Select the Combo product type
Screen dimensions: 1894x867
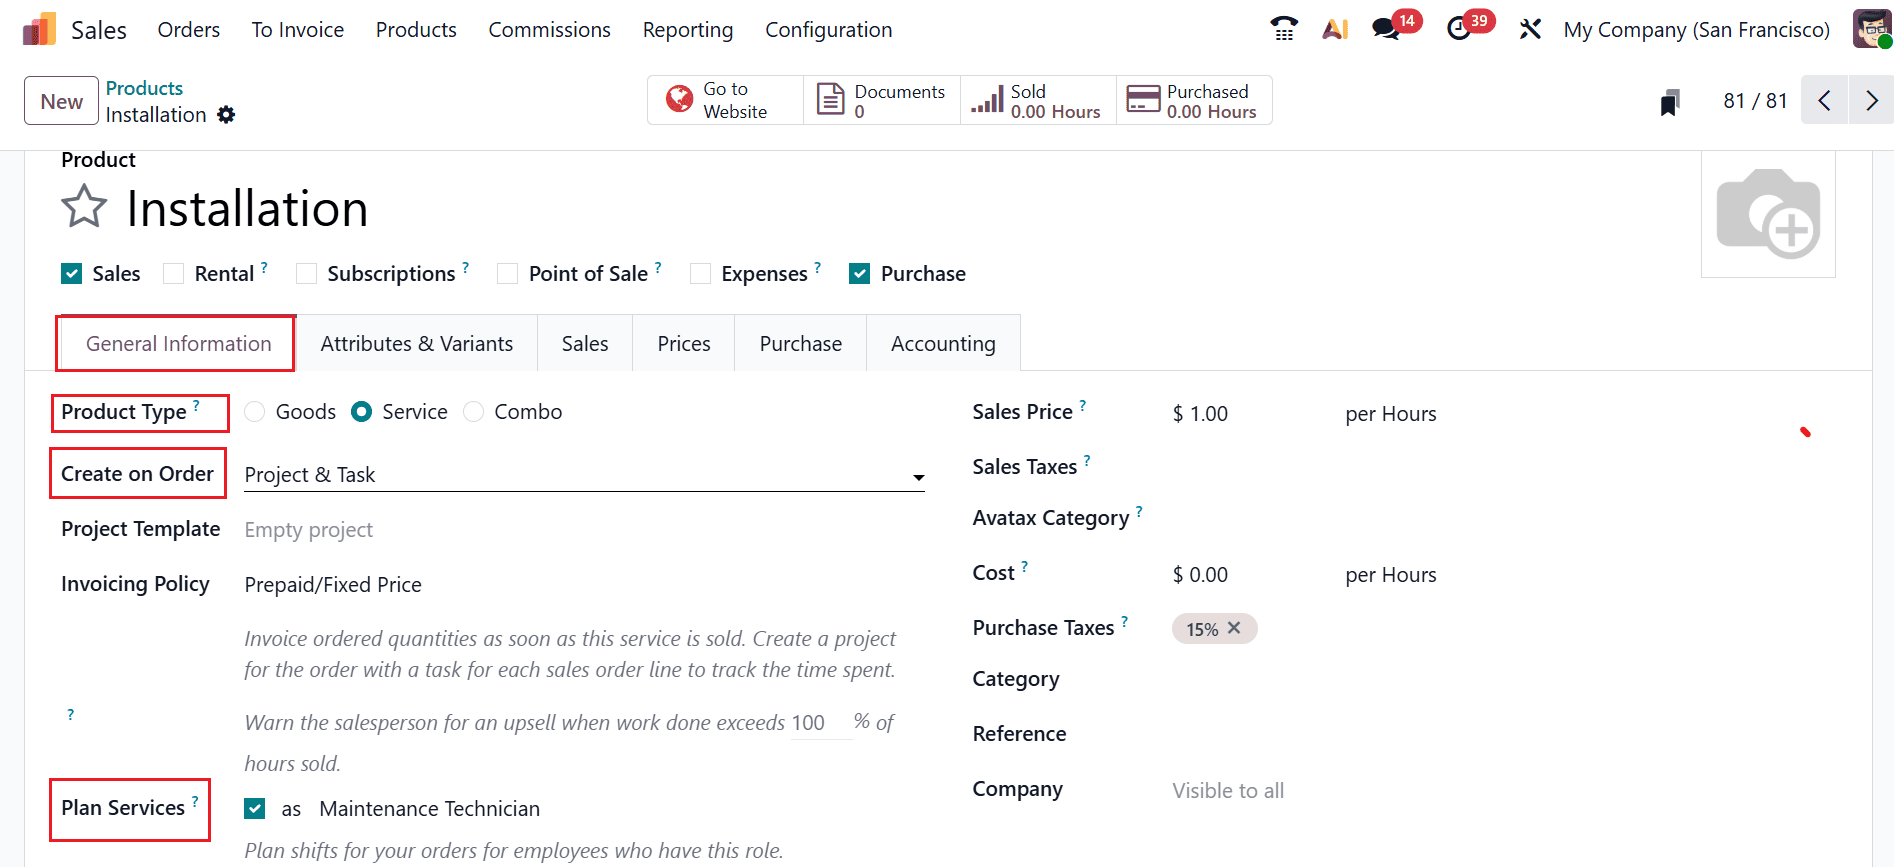pyautogui.click(x=474, y=412)
